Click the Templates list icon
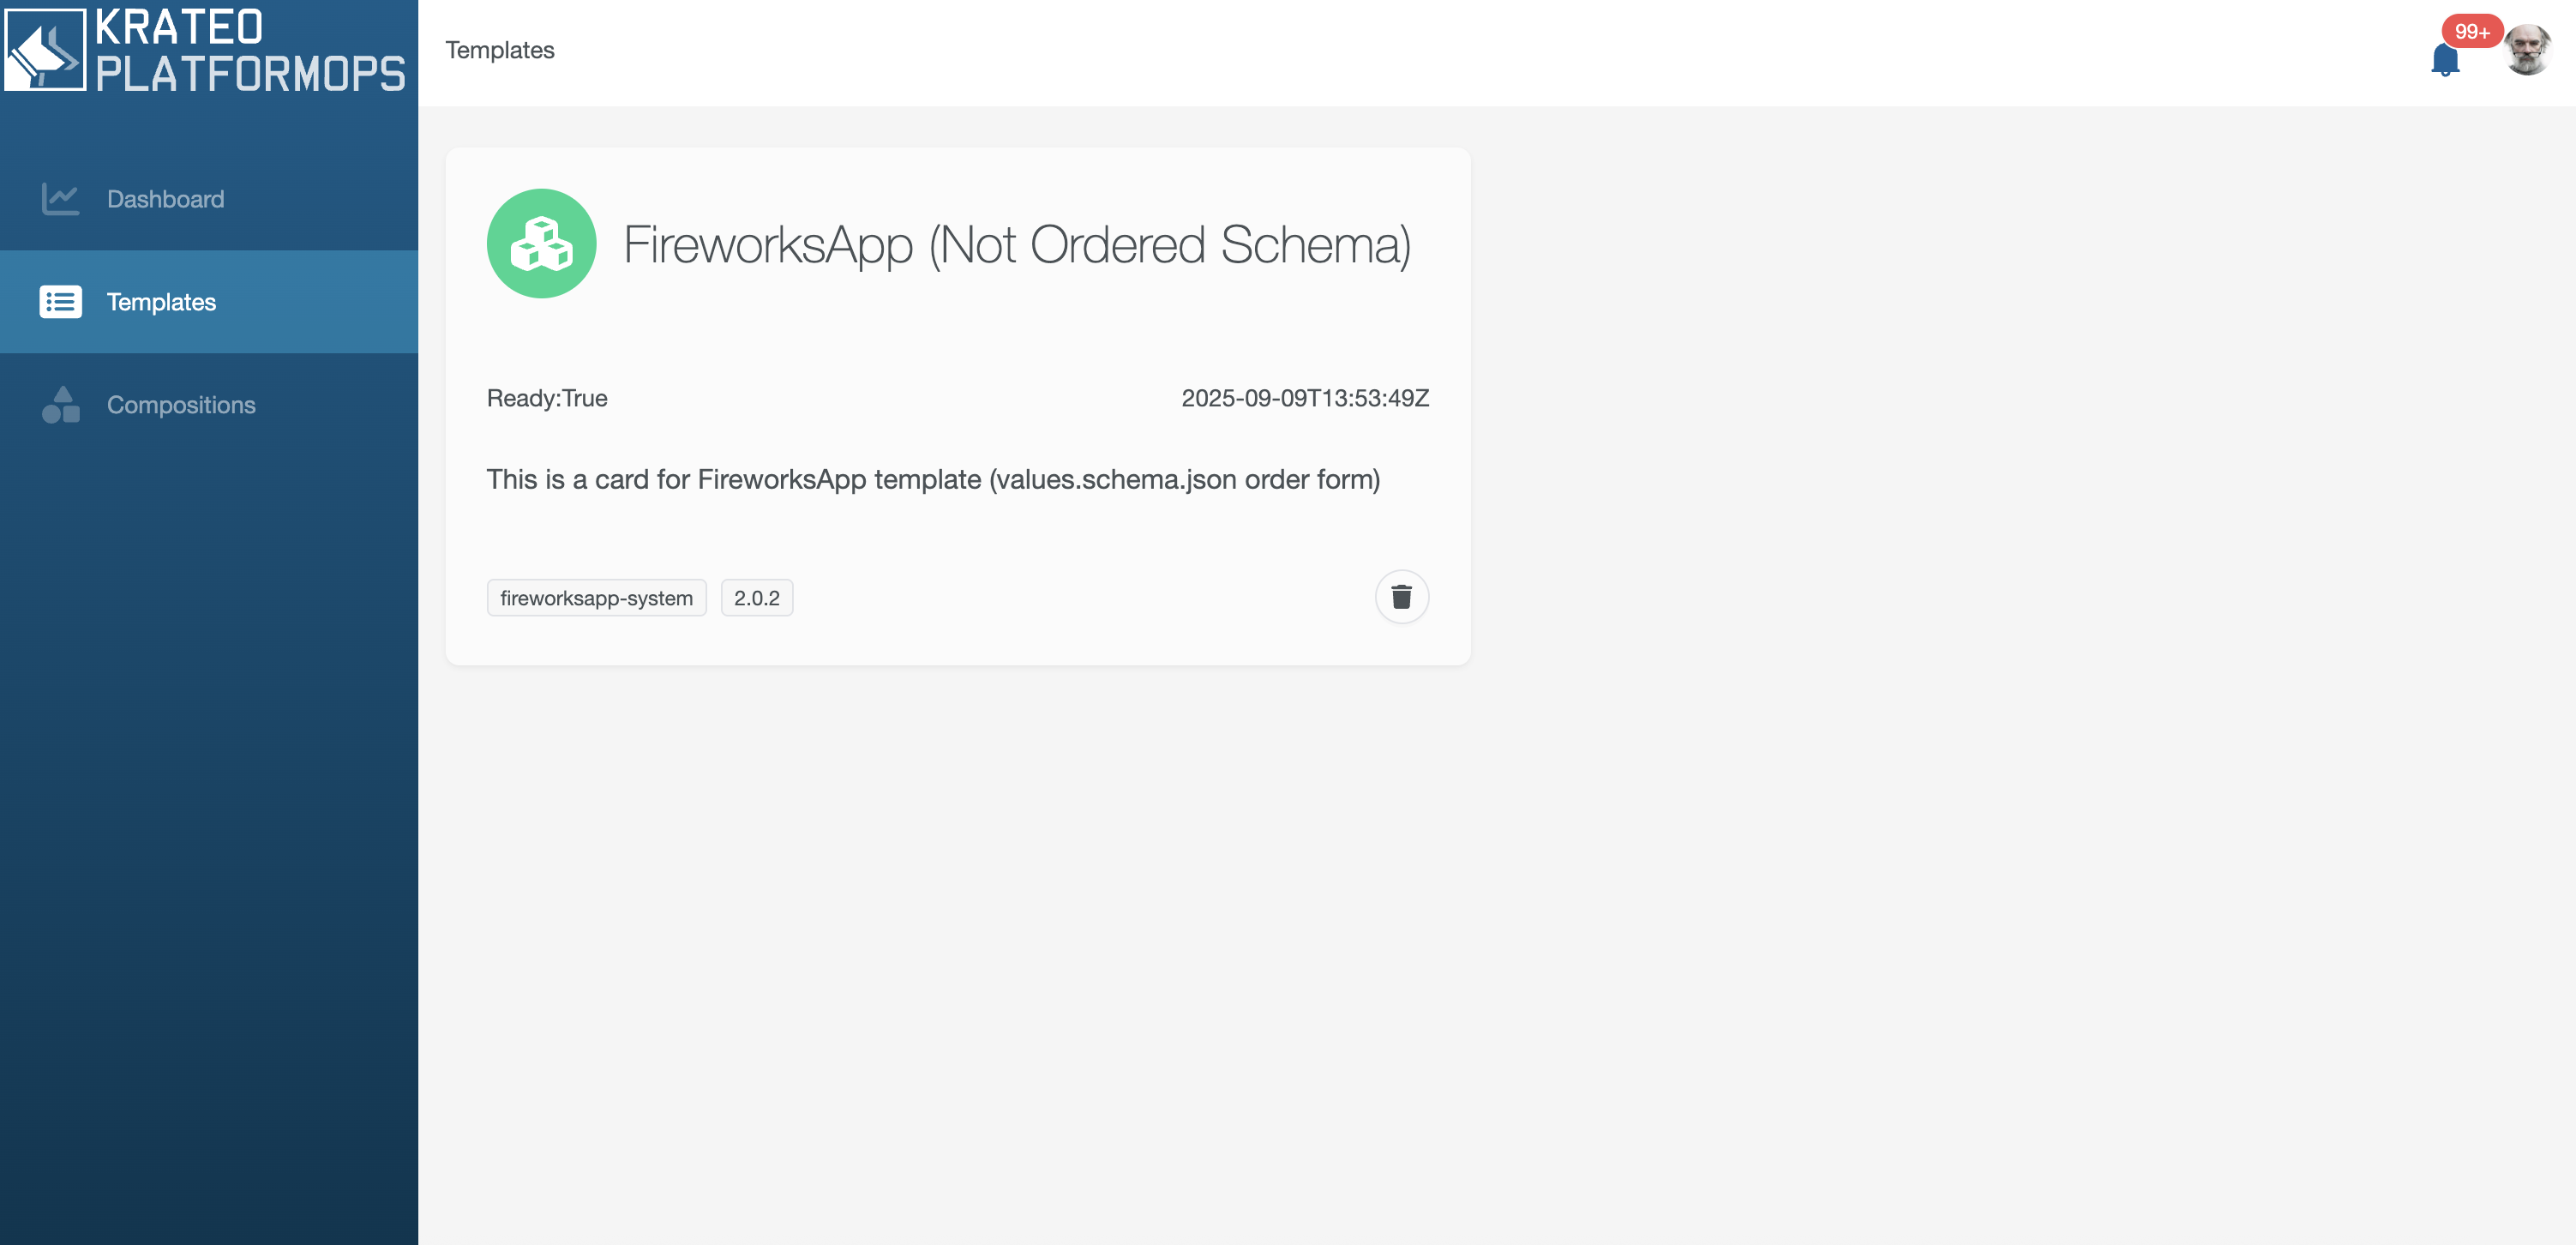 coord(60,302)
